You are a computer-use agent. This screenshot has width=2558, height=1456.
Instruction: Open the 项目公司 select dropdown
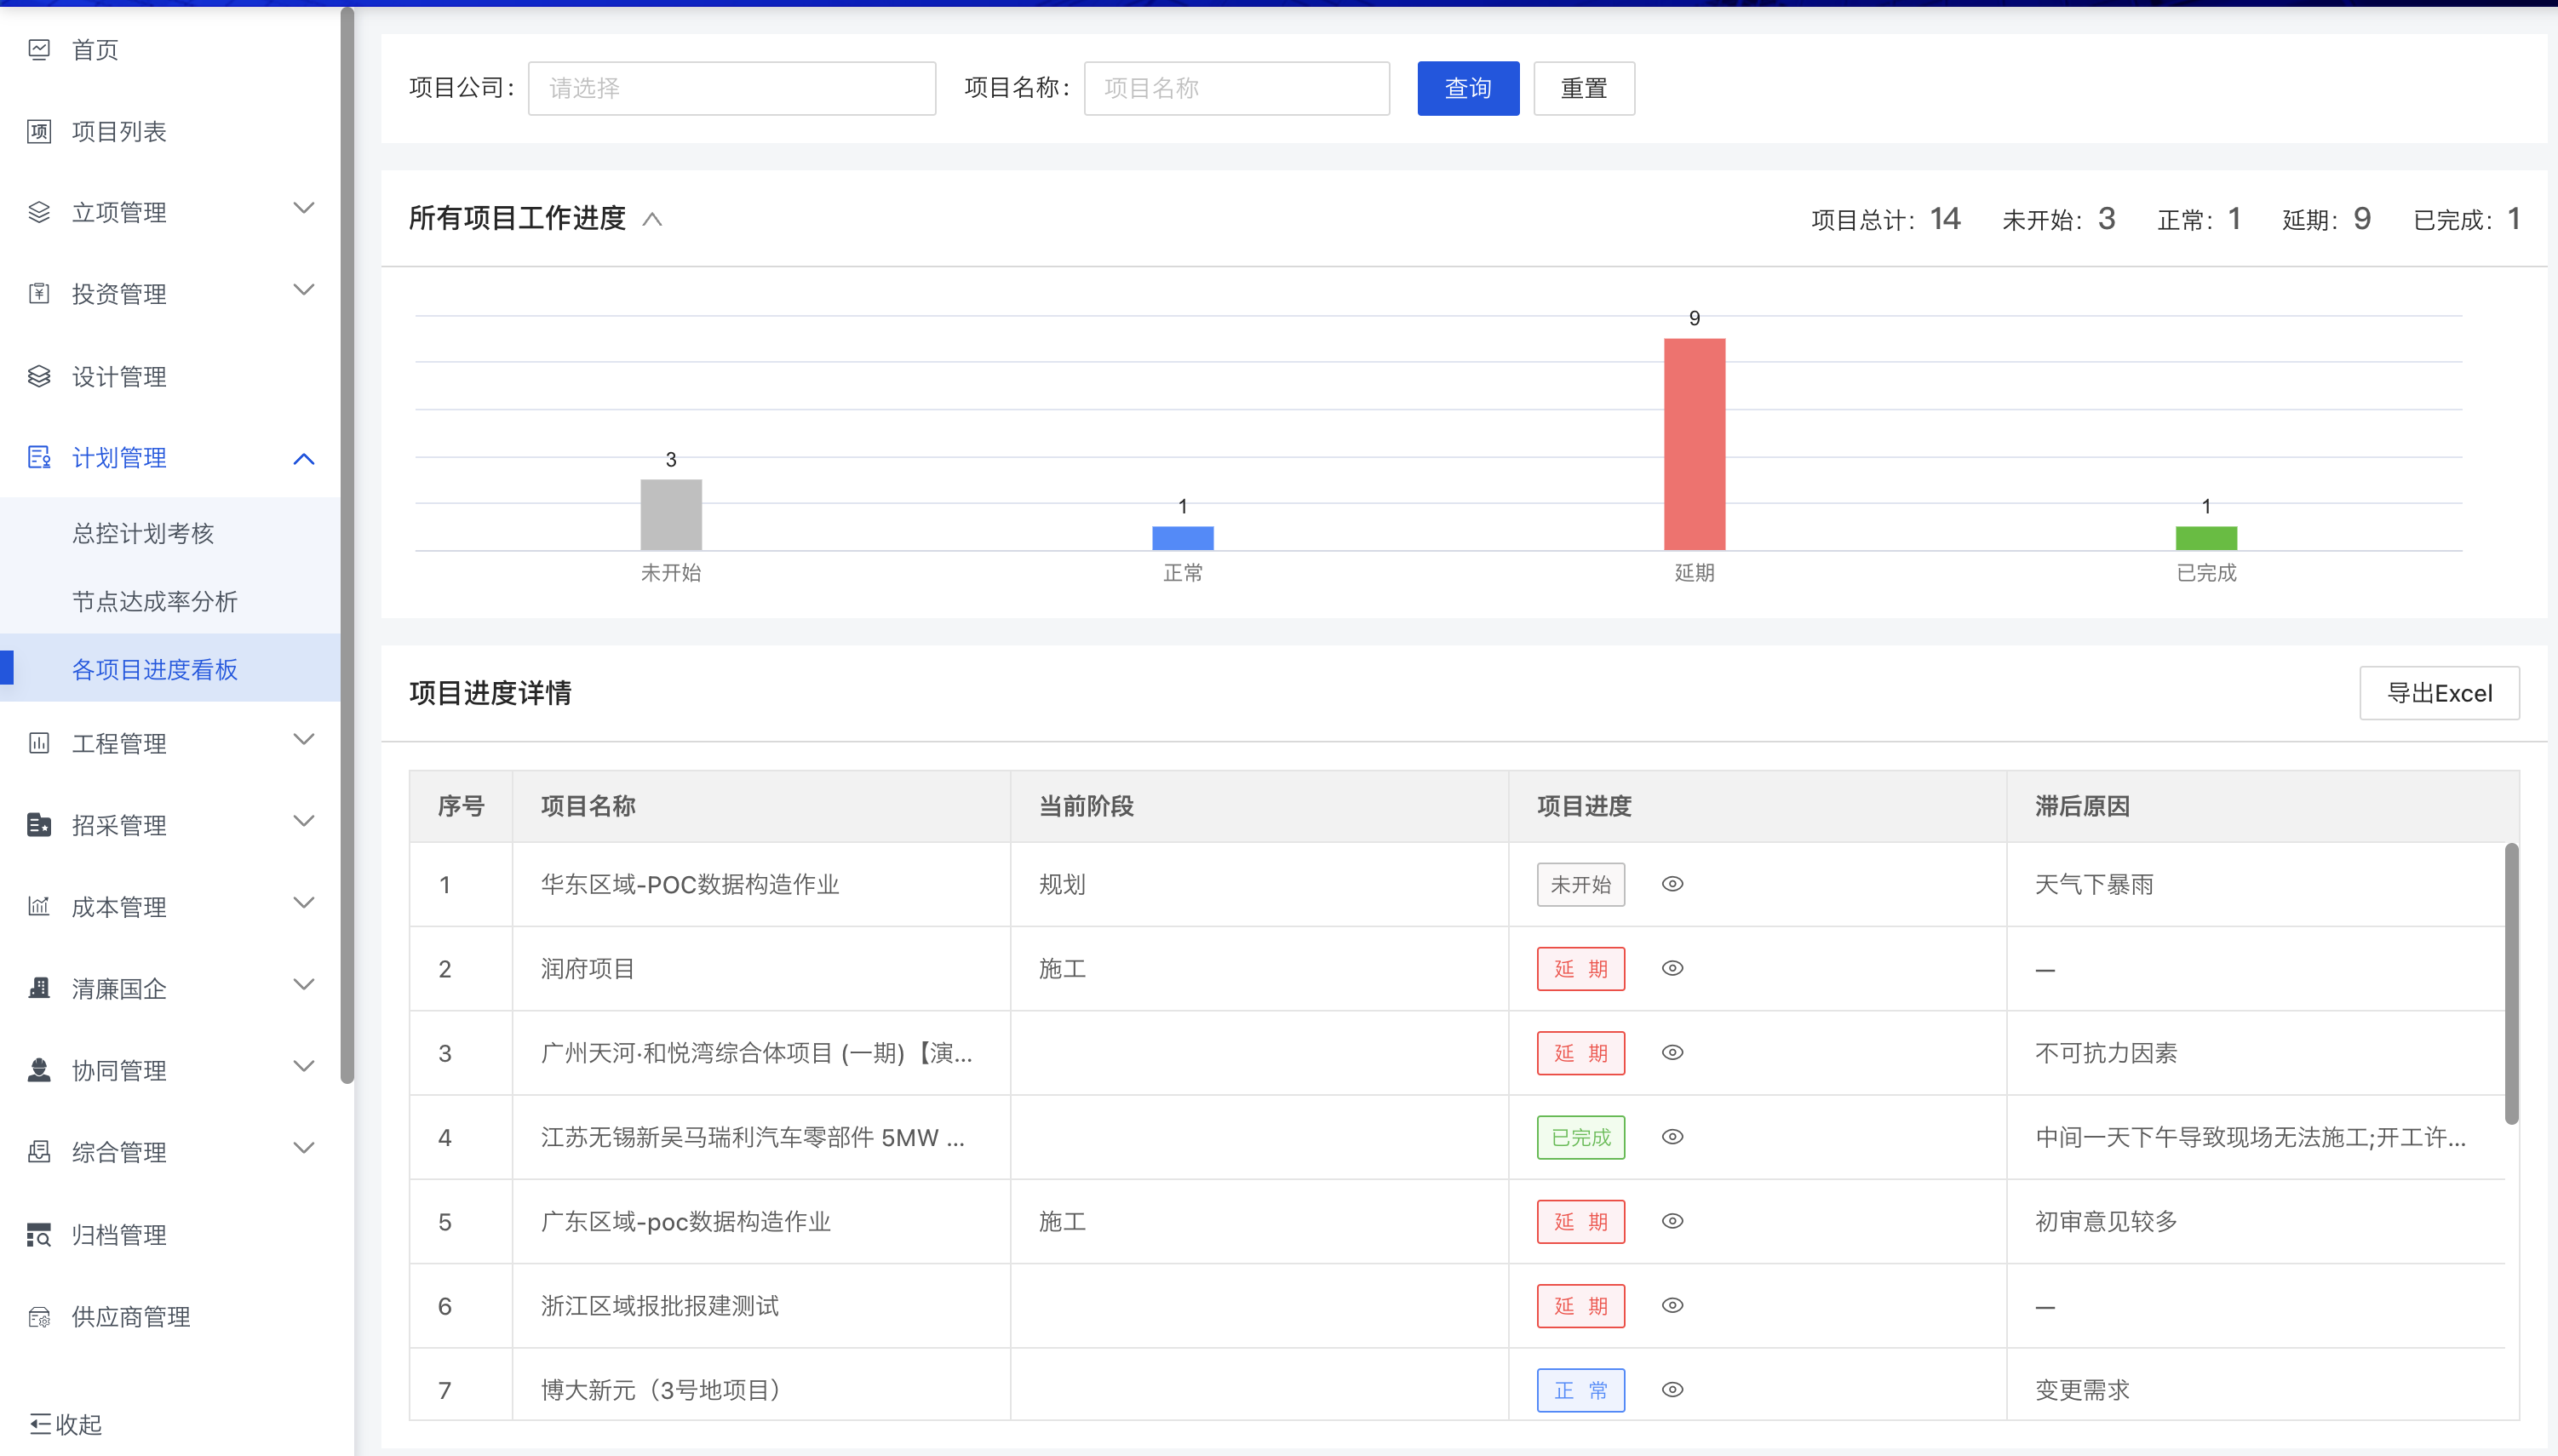(731, 88)
